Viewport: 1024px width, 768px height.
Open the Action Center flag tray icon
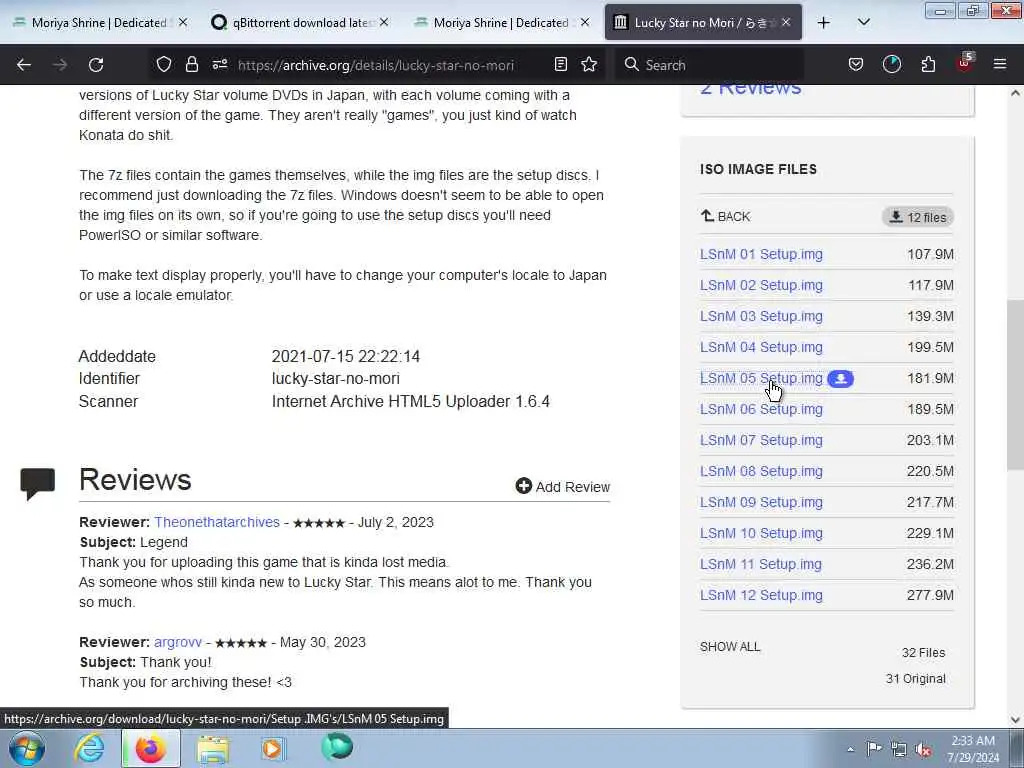click(873, 749)
